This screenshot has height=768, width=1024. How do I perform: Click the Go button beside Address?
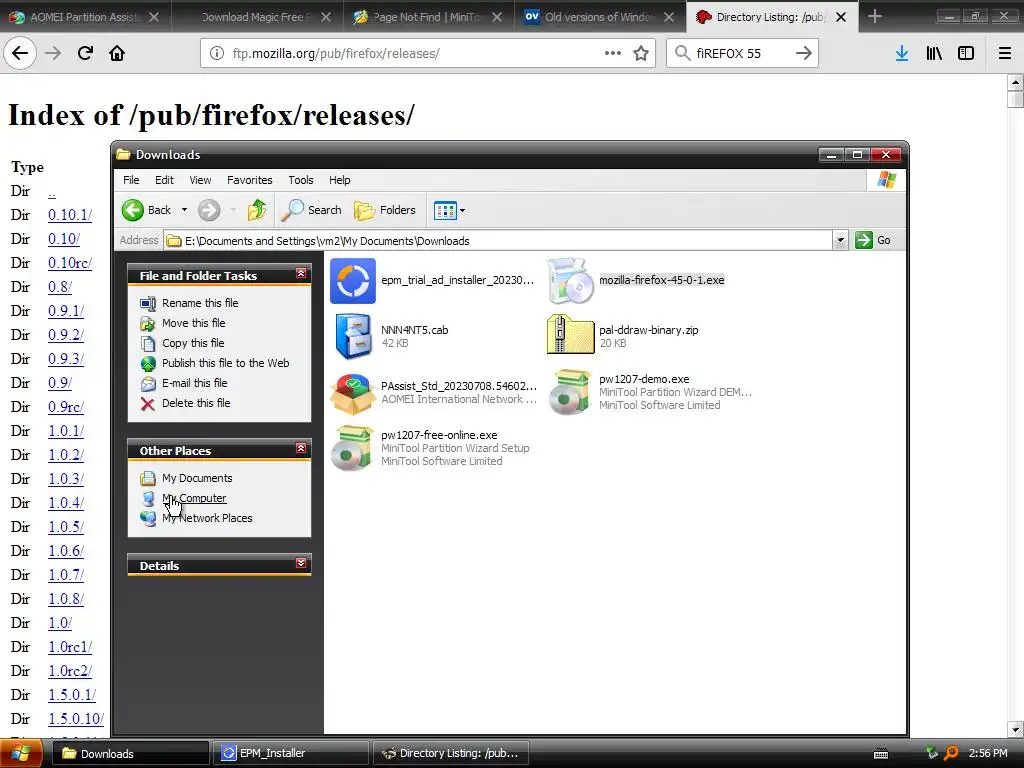pos(872,240)
